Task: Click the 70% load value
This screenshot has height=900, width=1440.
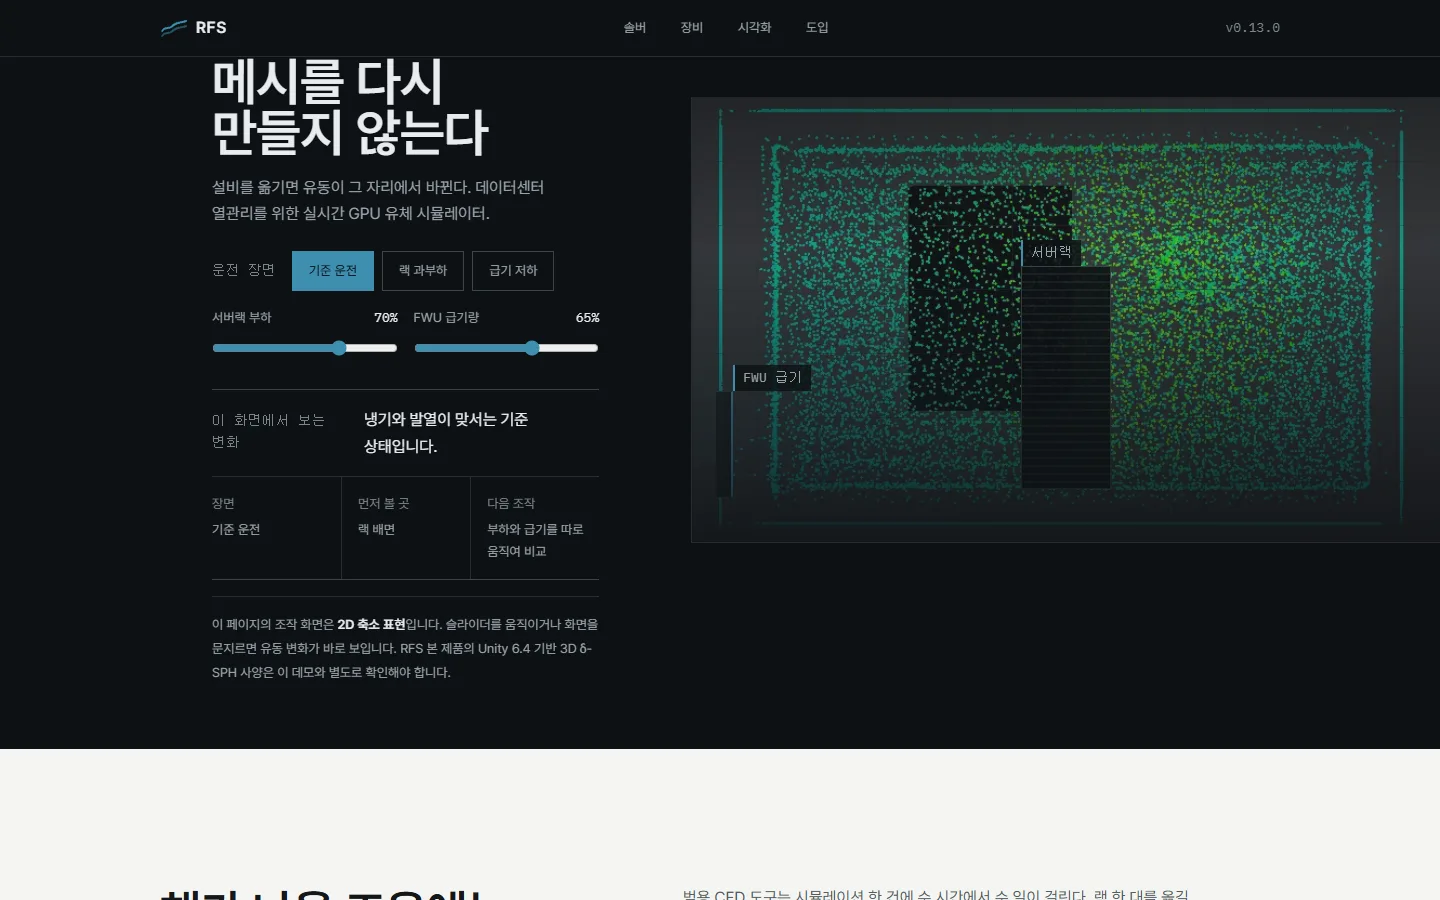Action: (386, 318)
